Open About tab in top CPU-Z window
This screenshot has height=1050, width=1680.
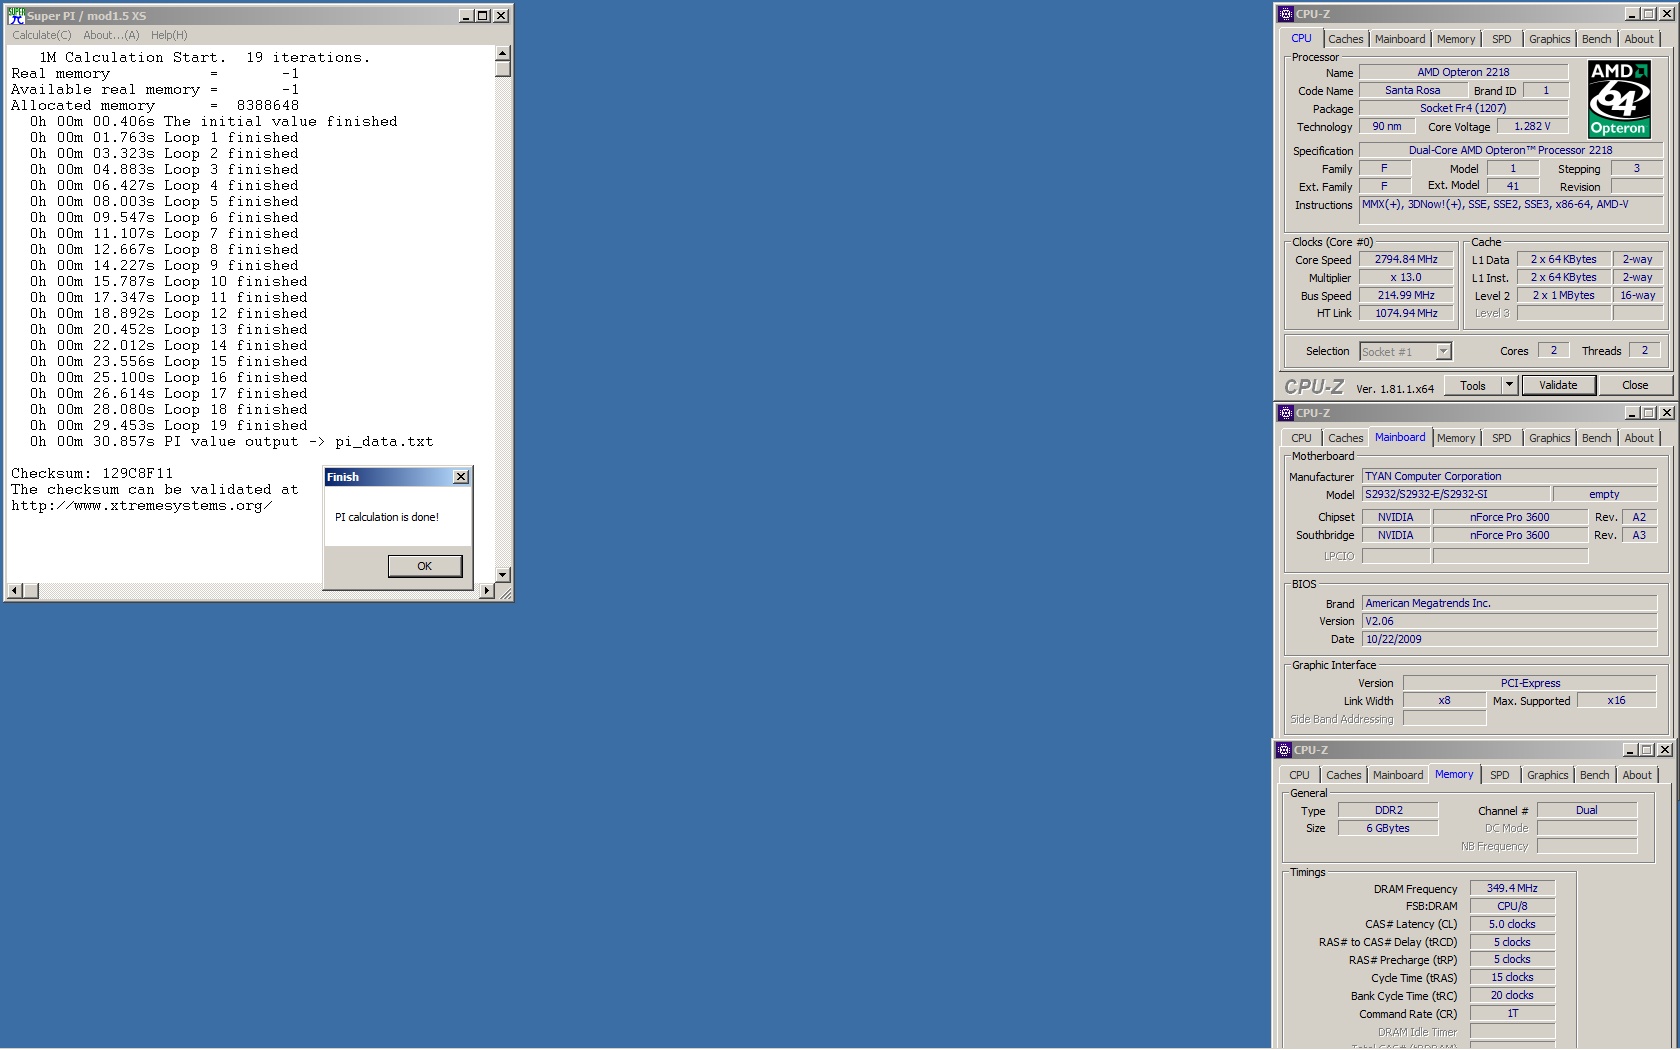tap(1639, 39)
